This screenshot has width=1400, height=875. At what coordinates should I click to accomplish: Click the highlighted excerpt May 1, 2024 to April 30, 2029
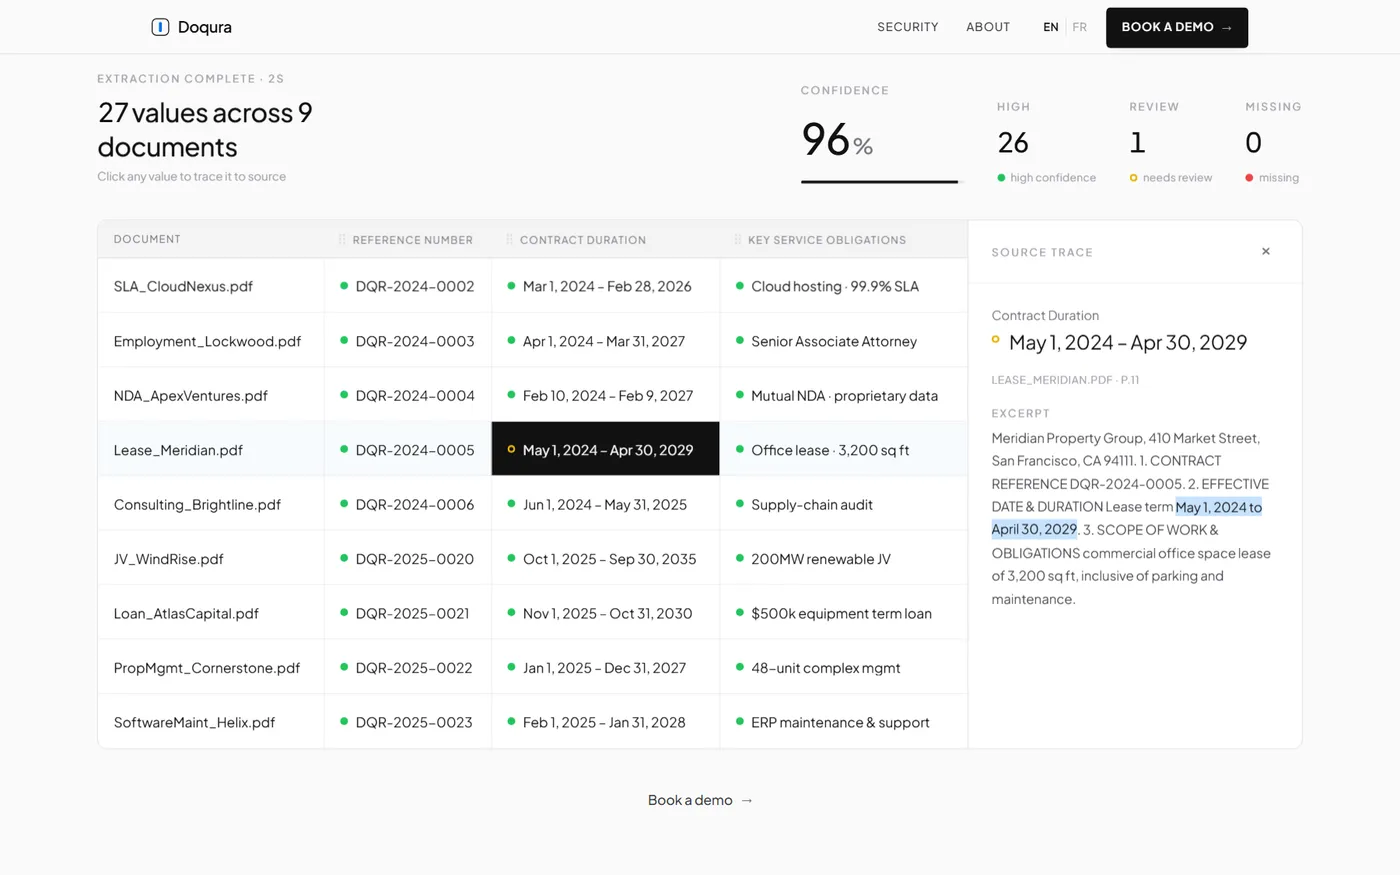[1127, 518]
